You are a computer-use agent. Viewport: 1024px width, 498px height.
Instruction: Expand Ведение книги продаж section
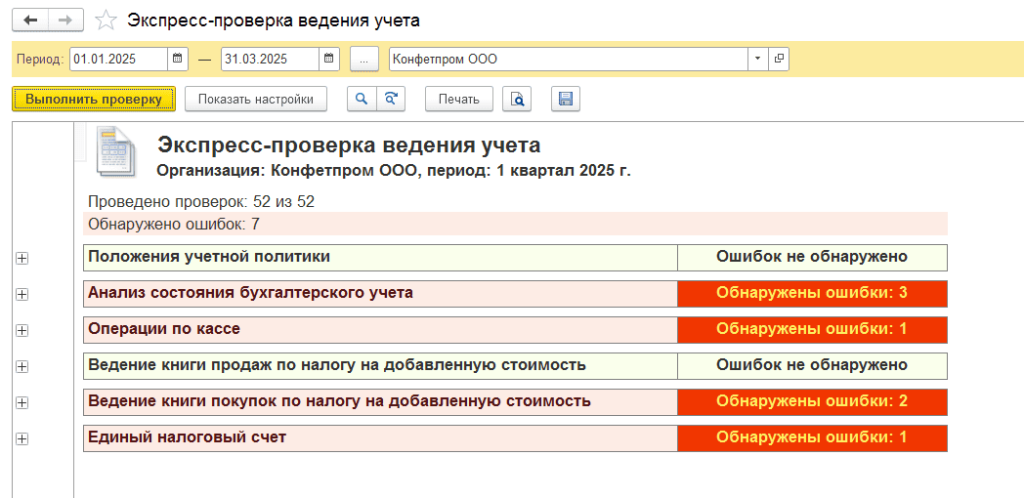pyautogui.click(x=22, y=367)
